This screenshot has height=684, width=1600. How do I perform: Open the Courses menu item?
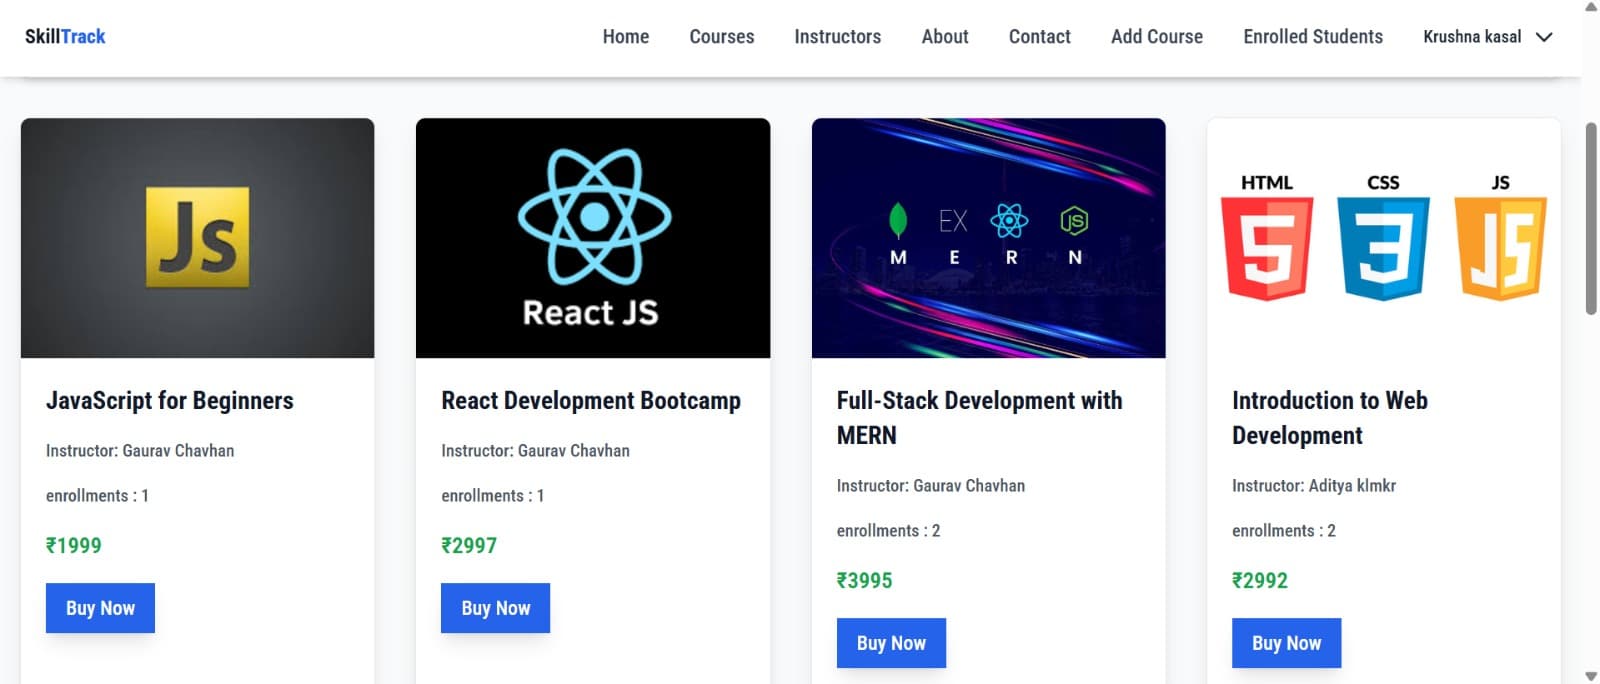(x=721, y=37)
